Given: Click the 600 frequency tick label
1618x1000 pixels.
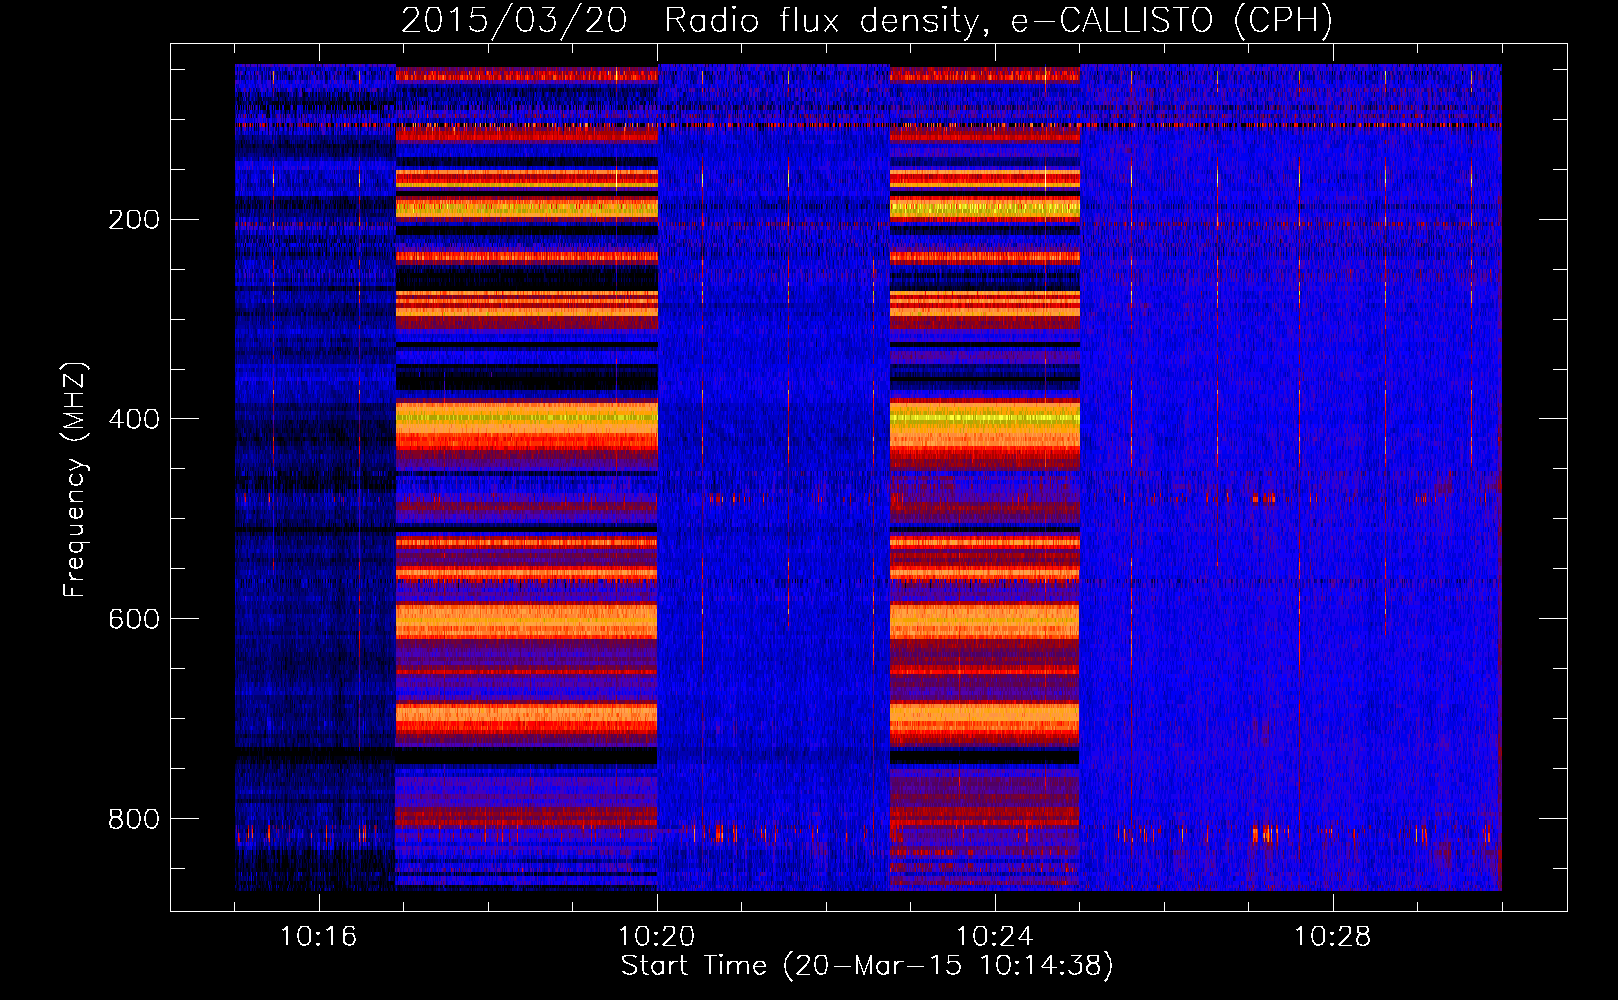Looking at the screenshot, I should coord(133,619).
